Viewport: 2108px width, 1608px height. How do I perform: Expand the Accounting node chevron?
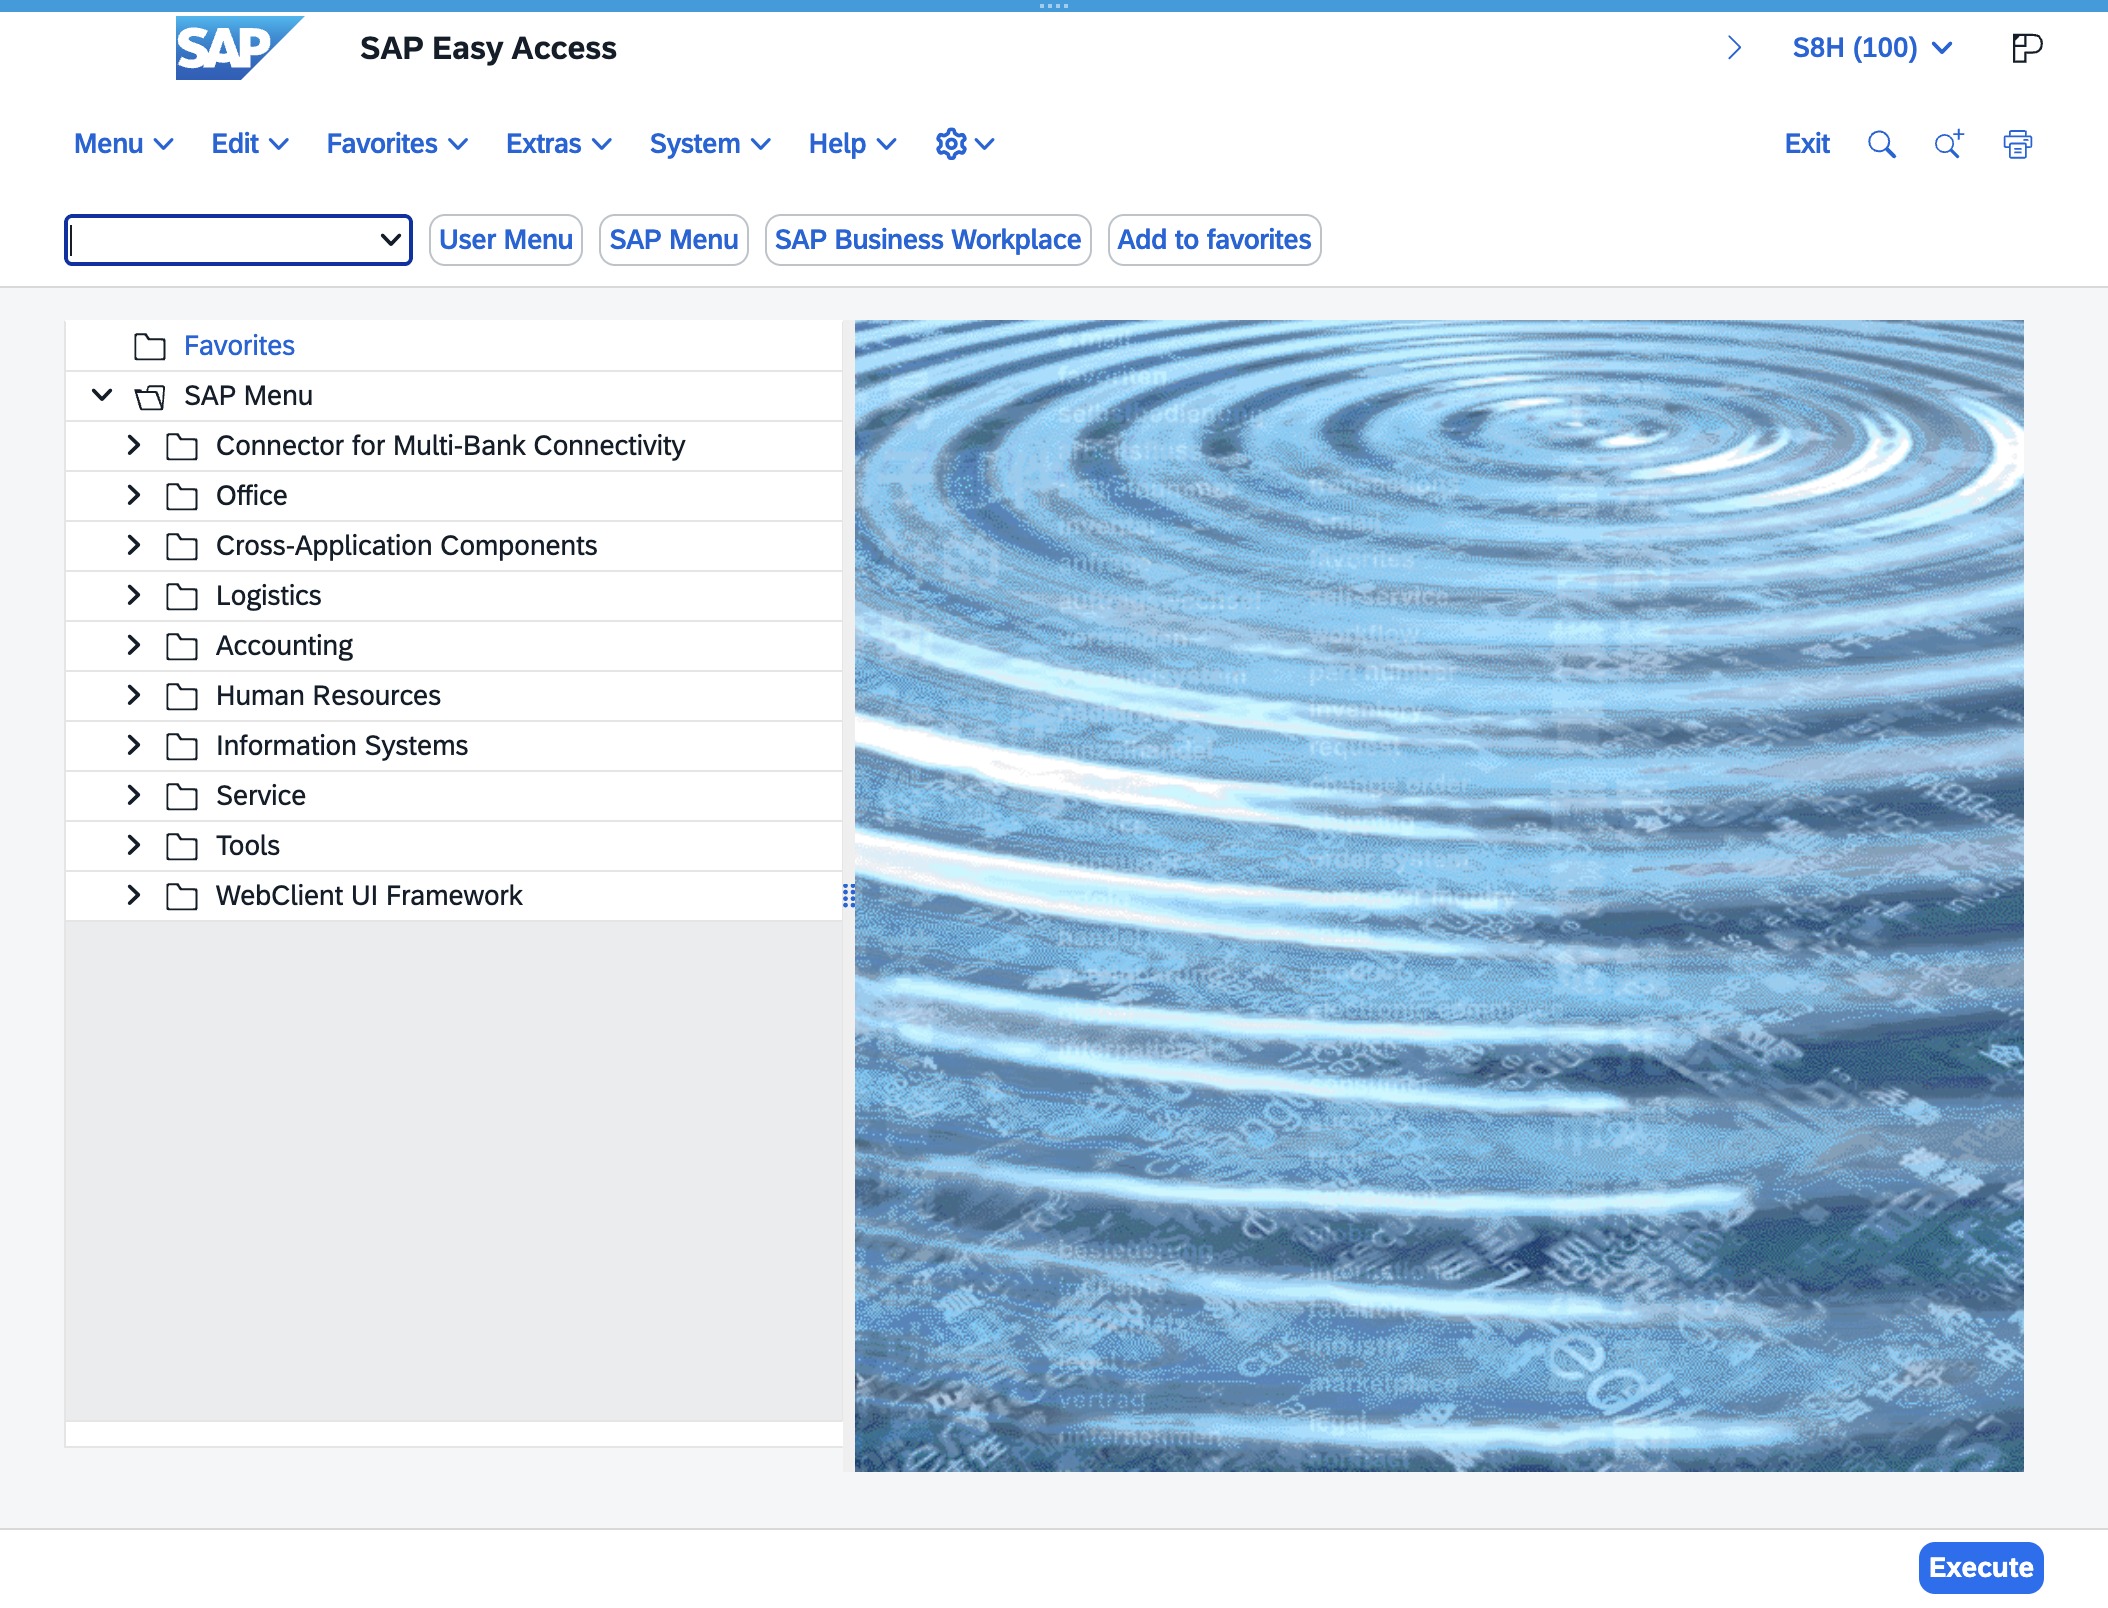[134, 645]
